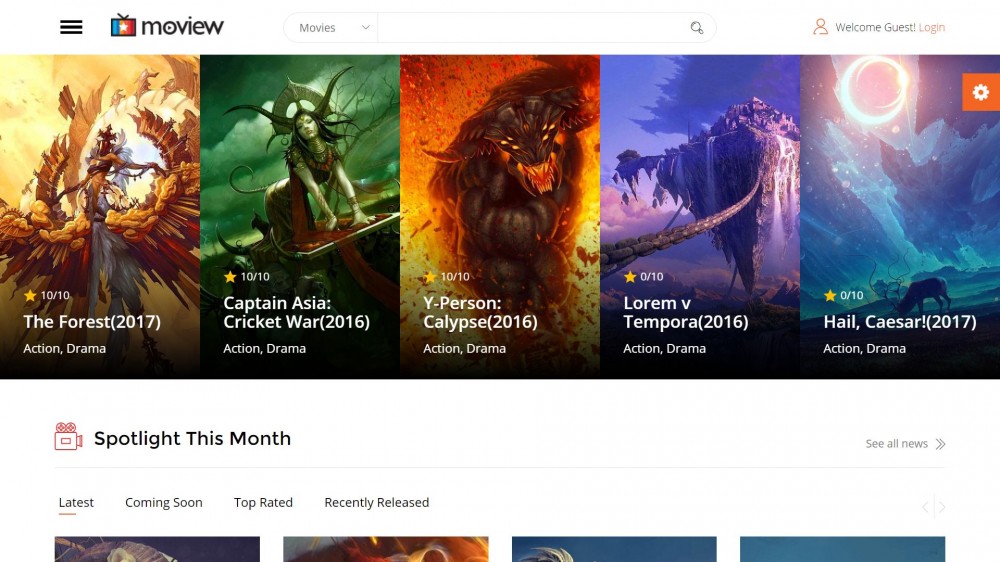Open Lorem v Tempora(2016) title
This screenshot has height=562, width=1000.
pos(686,312)
